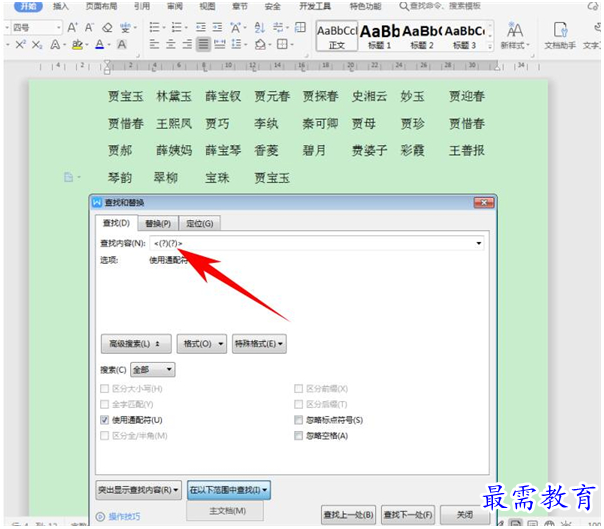Increase font size with A+ icon
The width and height of the screenshot is (604, 529).
pyautogui.click(x=72, y=27)
